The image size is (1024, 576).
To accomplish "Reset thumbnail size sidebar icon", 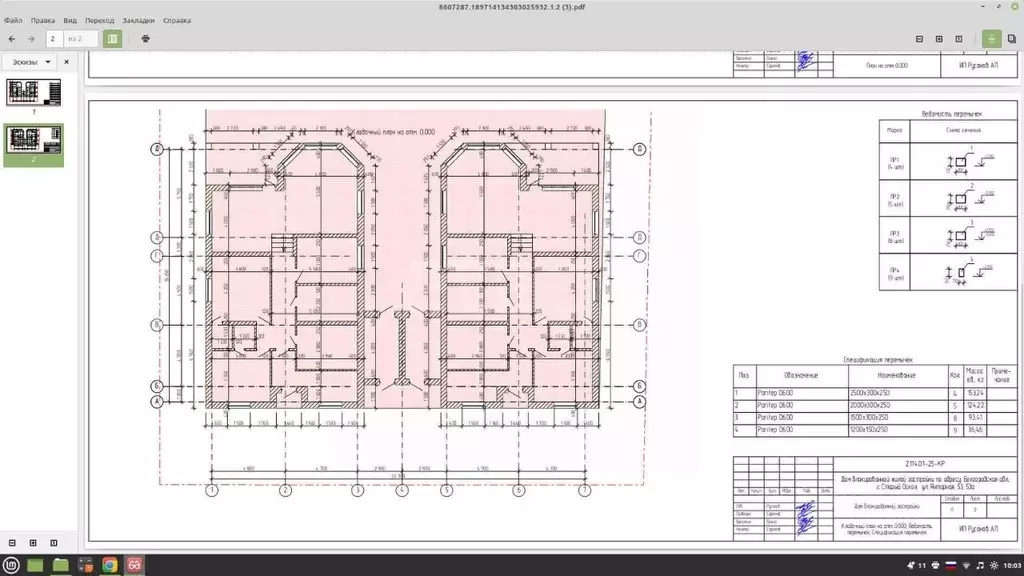I will click(54, 543).
